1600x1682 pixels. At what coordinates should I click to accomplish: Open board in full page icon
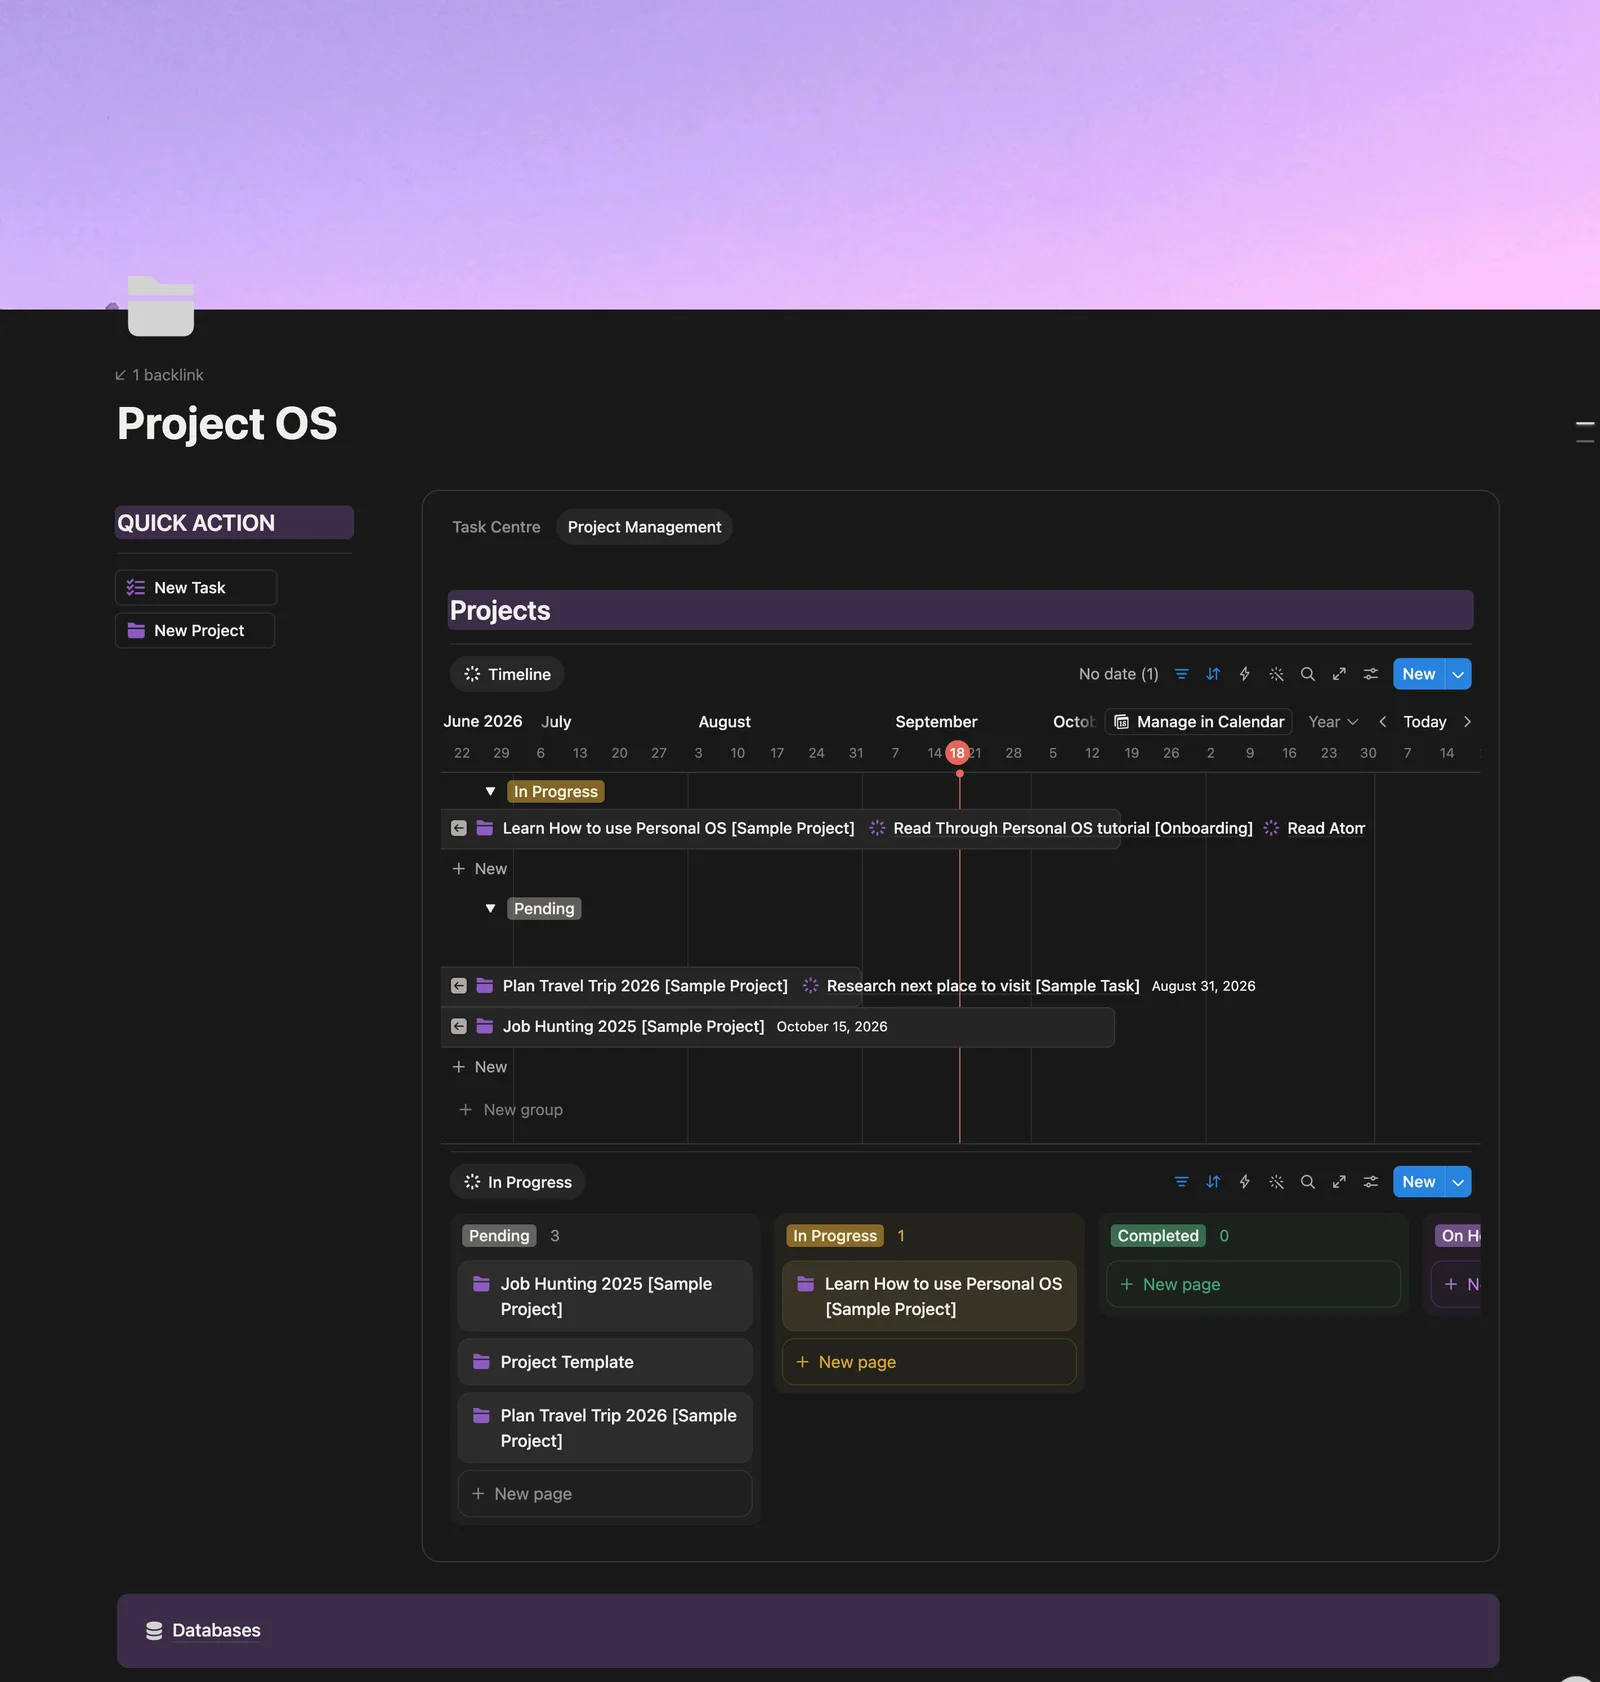point(1339,1182)
